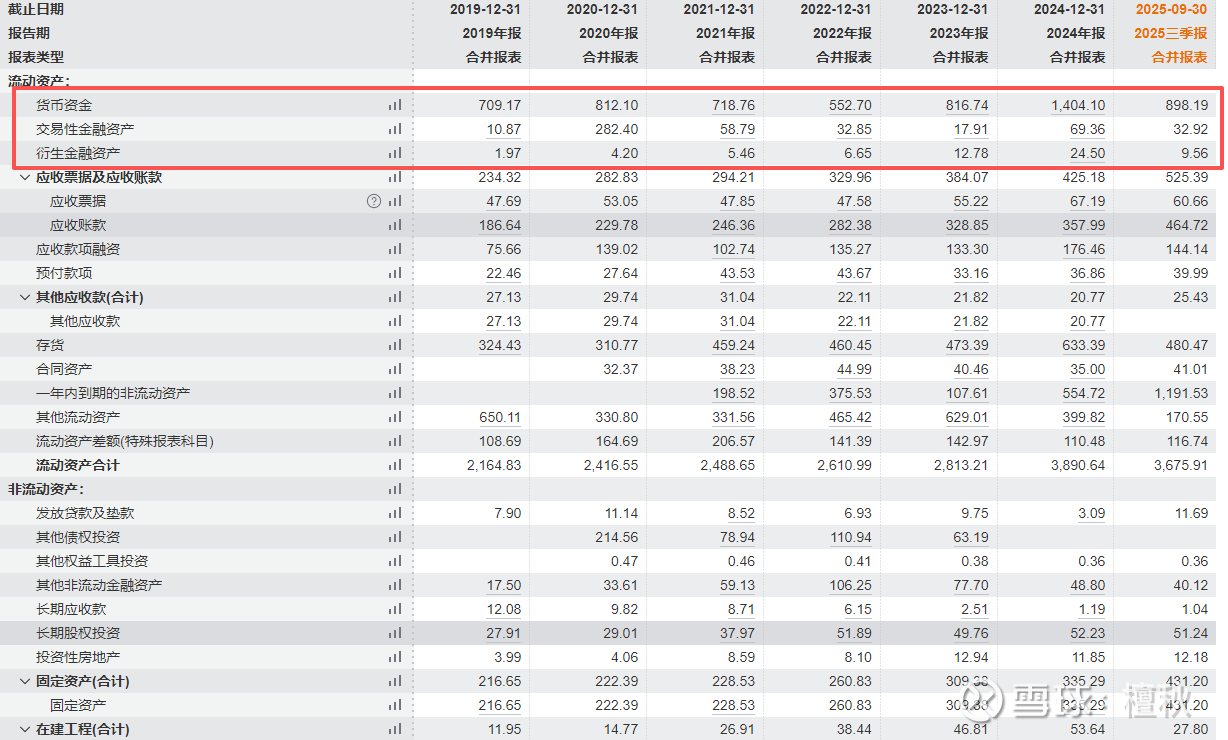The image size is (1228, 740).
Task: Click the 存货 row label
Action: click(x=50, y=345)
